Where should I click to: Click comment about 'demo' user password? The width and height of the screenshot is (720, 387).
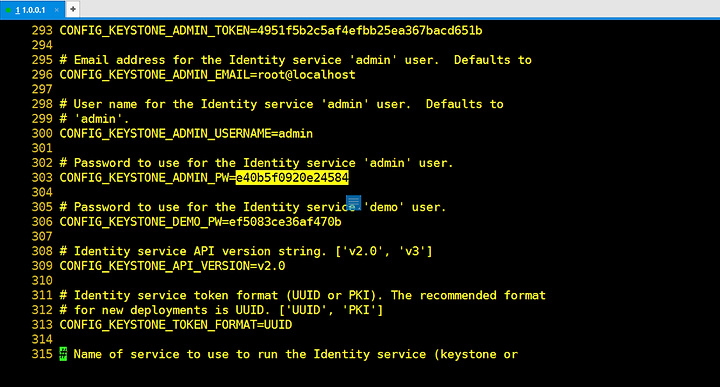pos(253,207)
